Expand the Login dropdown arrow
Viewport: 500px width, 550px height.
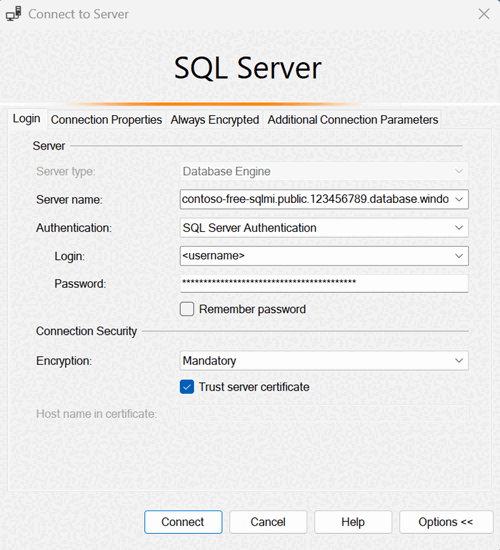click(459, 256)
